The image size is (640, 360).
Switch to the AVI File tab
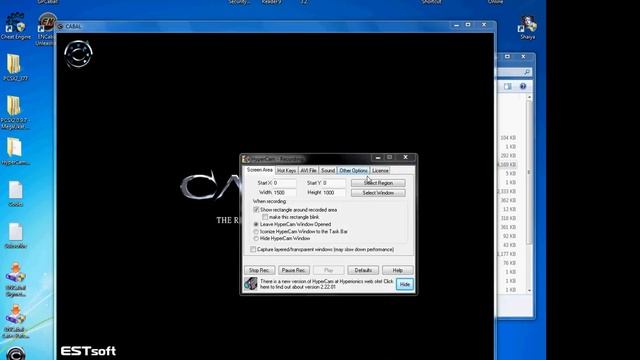pyautogui.click(x=309, y=171)
